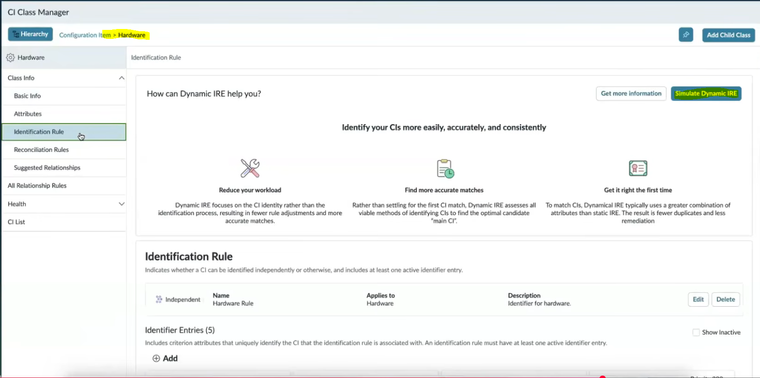Viewport: 760px width, 378px height.
Task: Click Get more information button
Action: click(631, 94)
